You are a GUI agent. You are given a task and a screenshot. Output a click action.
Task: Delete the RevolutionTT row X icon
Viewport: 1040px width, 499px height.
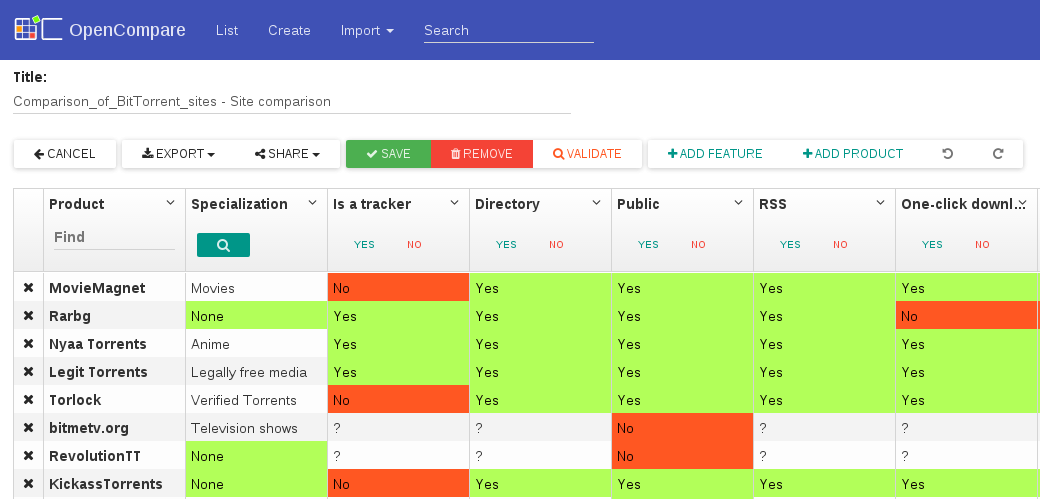[x=29, y=456]
